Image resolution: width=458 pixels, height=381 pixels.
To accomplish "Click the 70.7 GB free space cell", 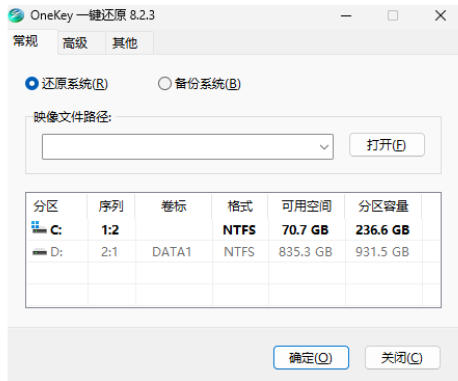I will click(305, 230).
